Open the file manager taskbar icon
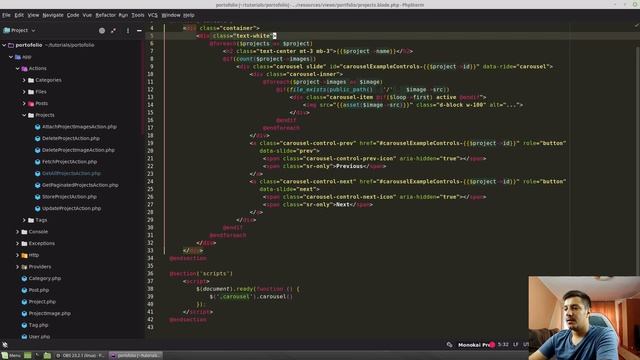Viewport: 640px width, 360px height. pos(47,356)
